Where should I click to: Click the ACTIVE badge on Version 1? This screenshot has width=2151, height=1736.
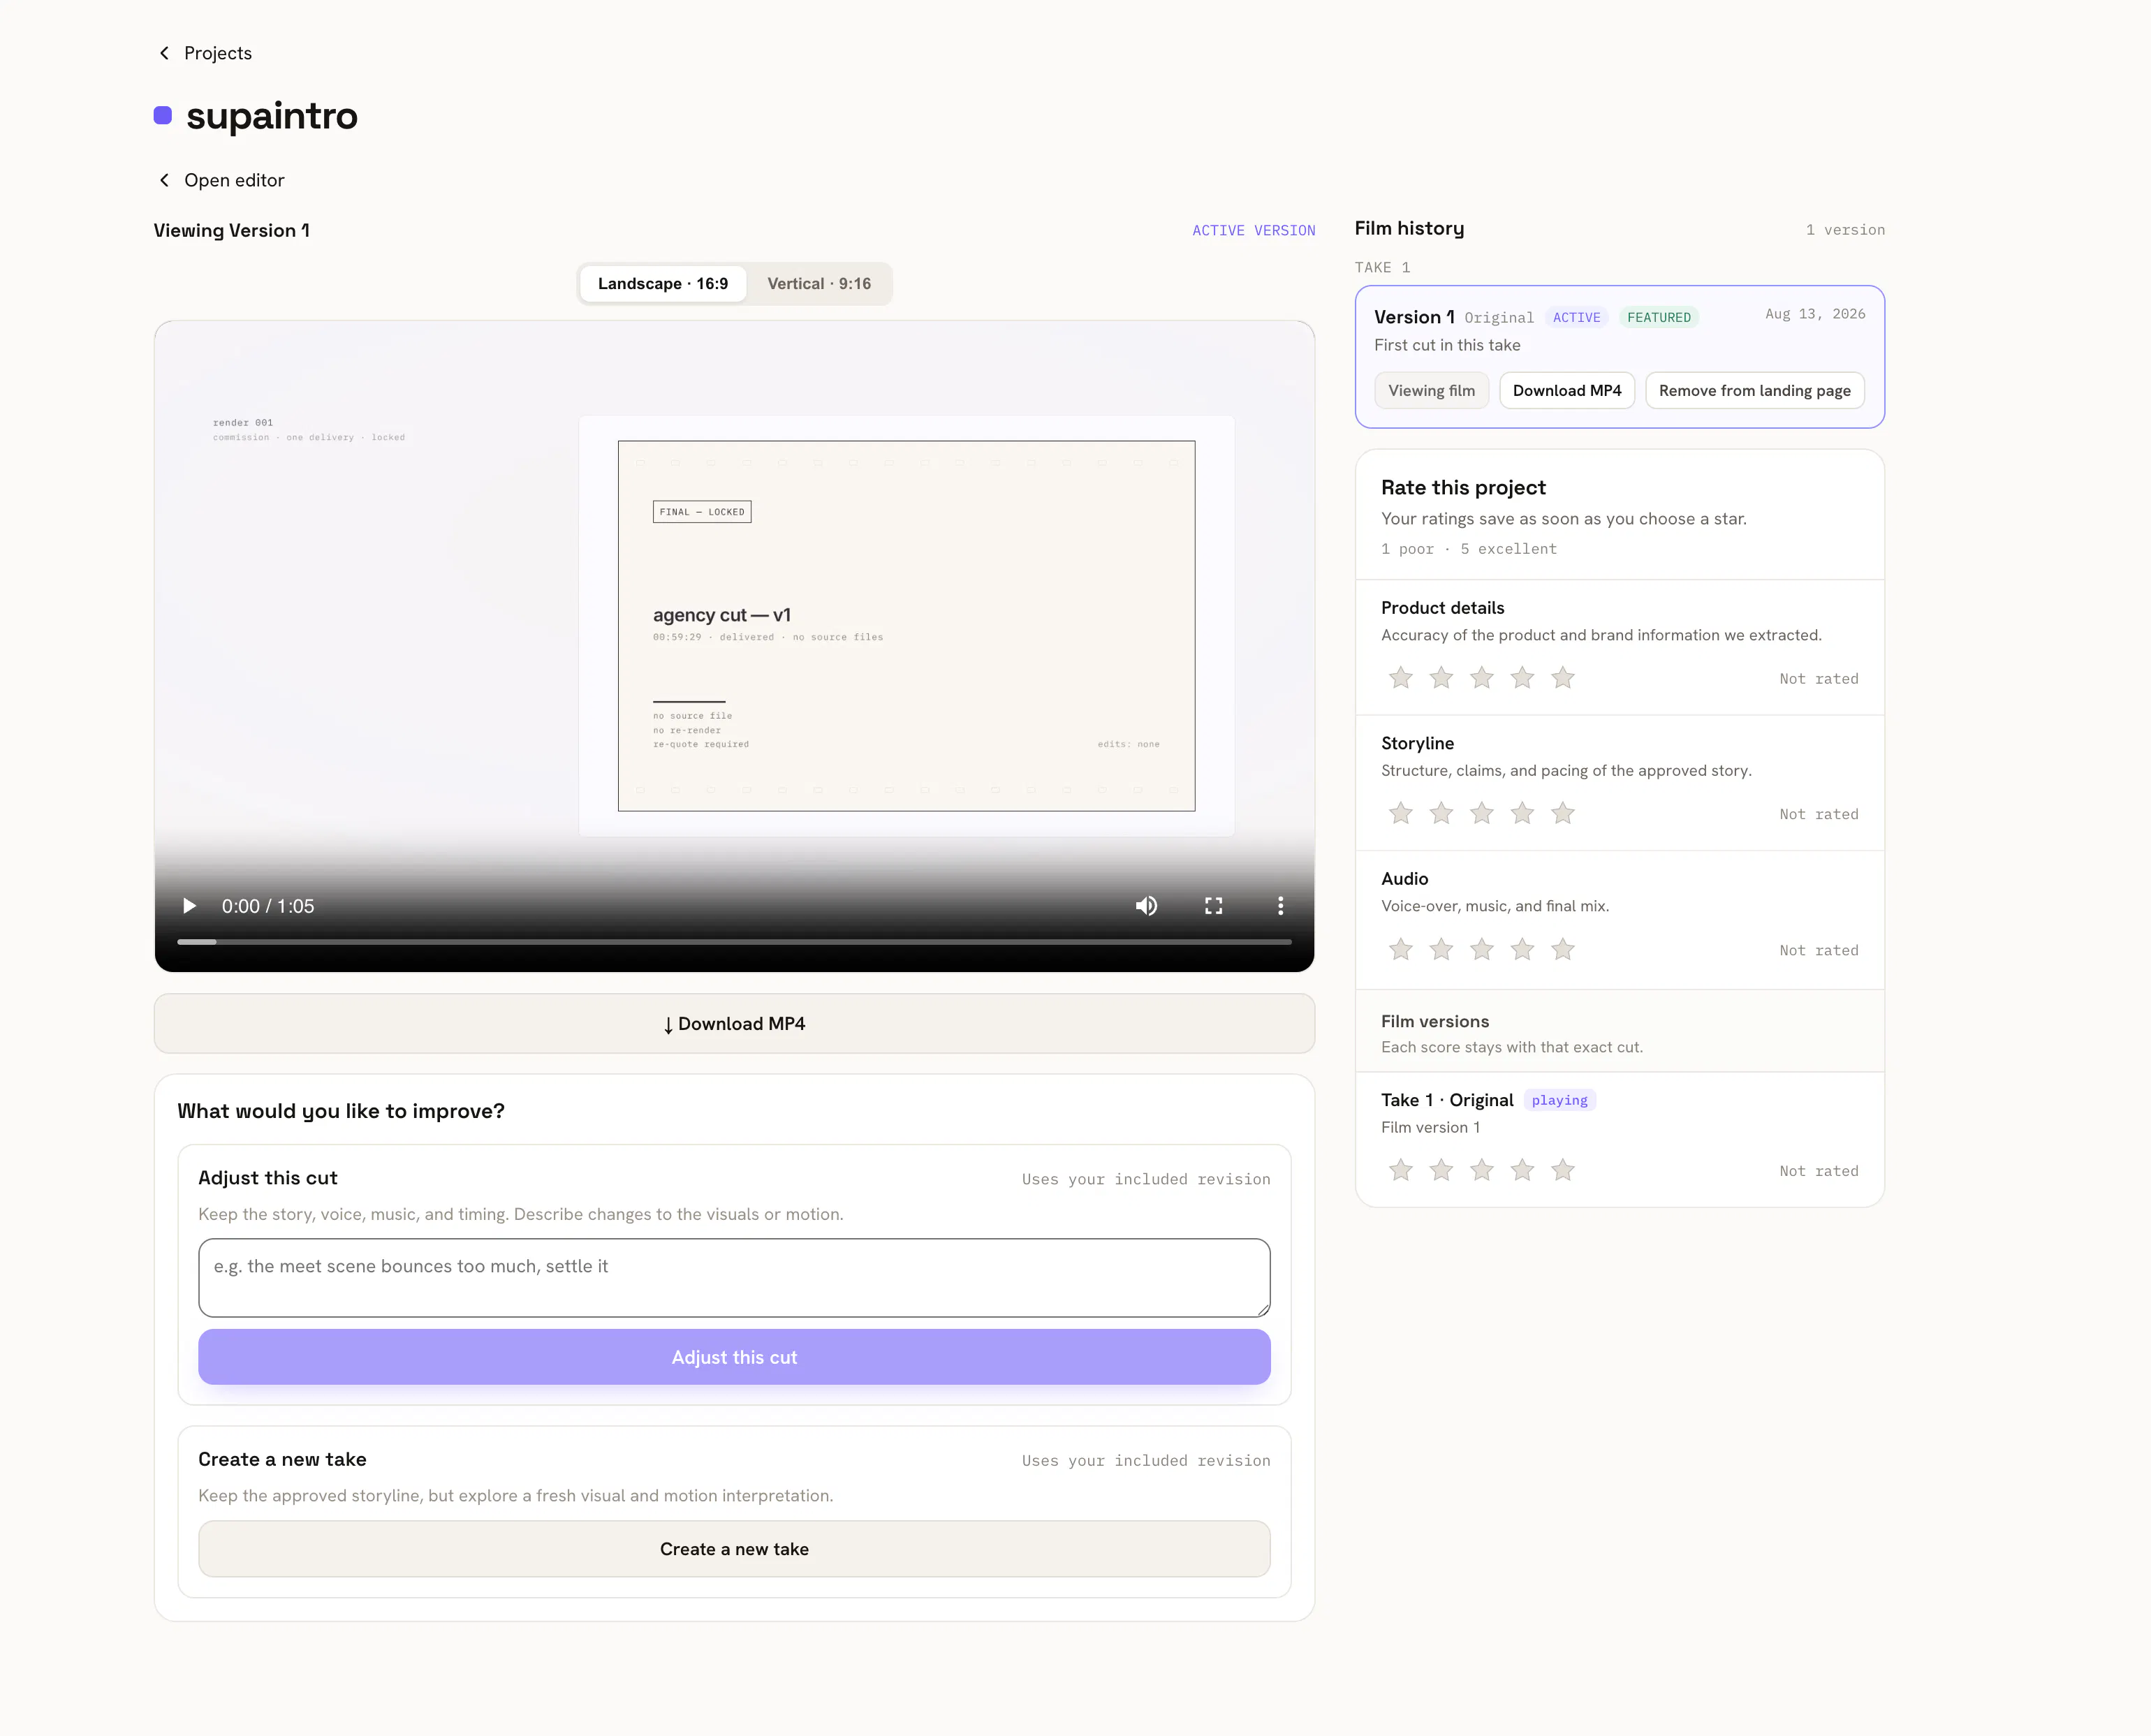point(1576,317)
